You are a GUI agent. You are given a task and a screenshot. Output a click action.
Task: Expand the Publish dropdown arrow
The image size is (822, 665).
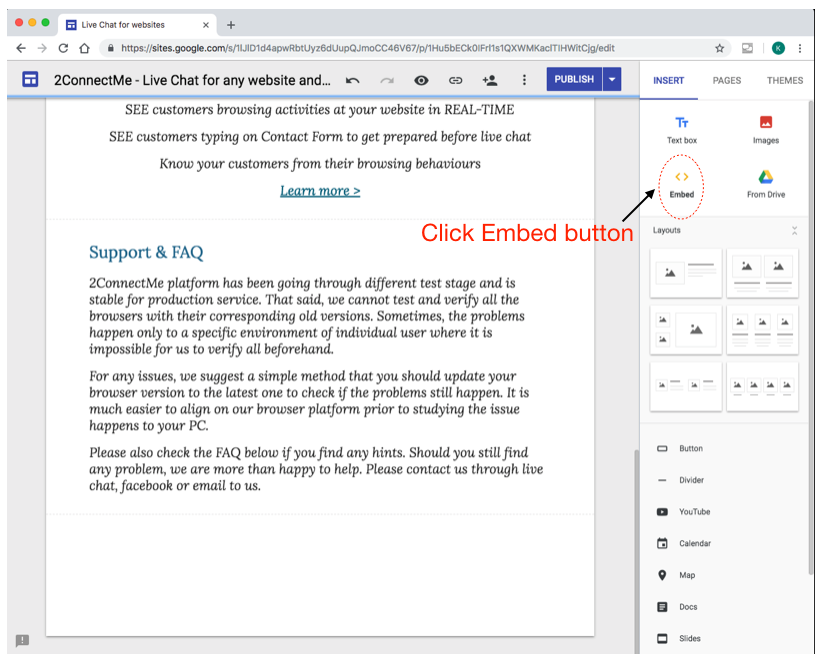(x=612, y=79)
